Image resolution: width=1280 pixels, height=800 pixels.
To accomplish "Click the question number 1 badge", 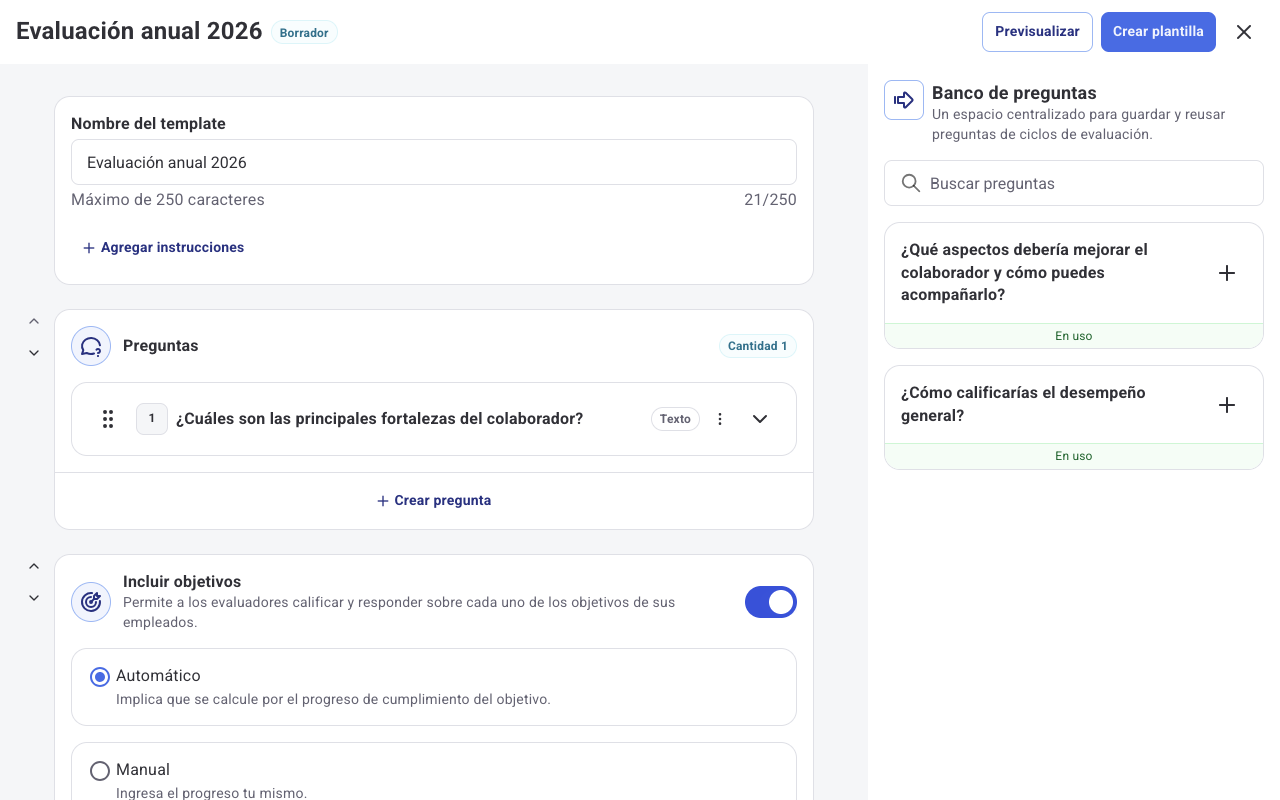I will pos(152,419).
